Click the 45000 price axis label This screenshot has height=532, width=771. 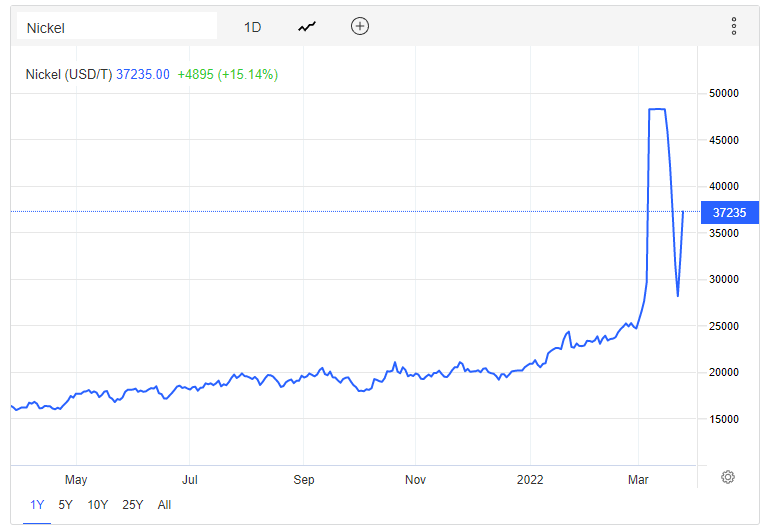724,140
